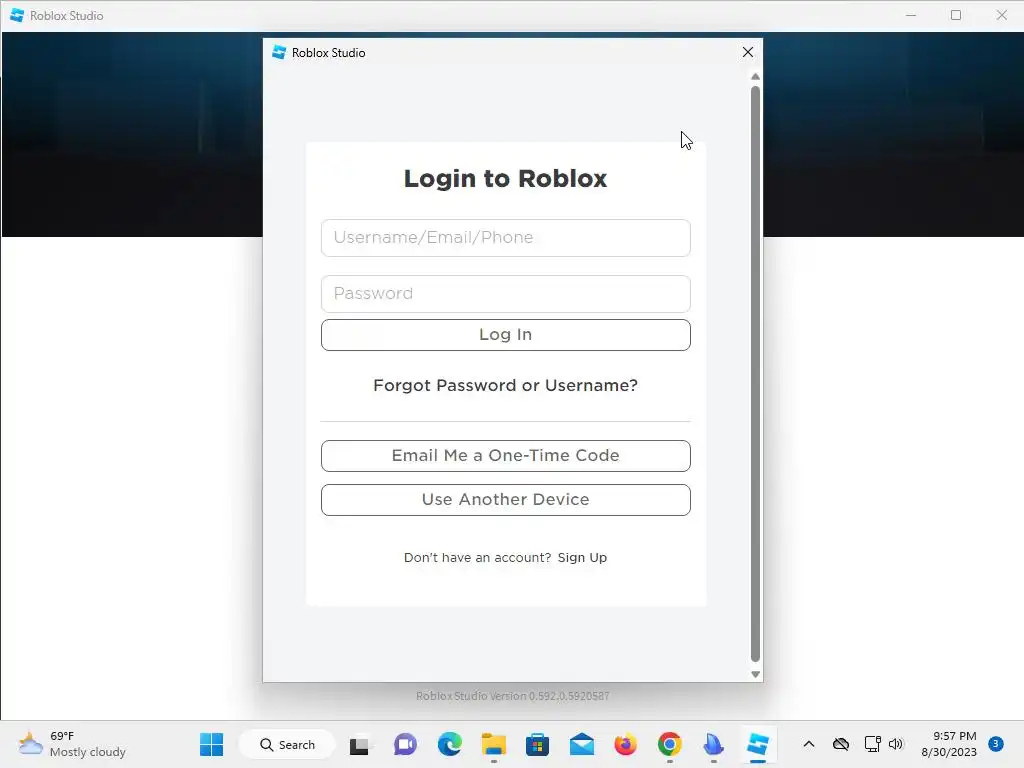Click Roblox Studio logo in main title bar
Screen dimensions: 1024x768
(x=17, y=15)
